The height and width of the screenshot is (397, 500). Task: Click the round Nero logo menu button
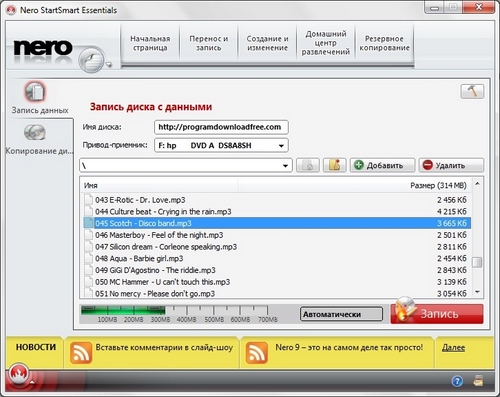tap(91, 60)
